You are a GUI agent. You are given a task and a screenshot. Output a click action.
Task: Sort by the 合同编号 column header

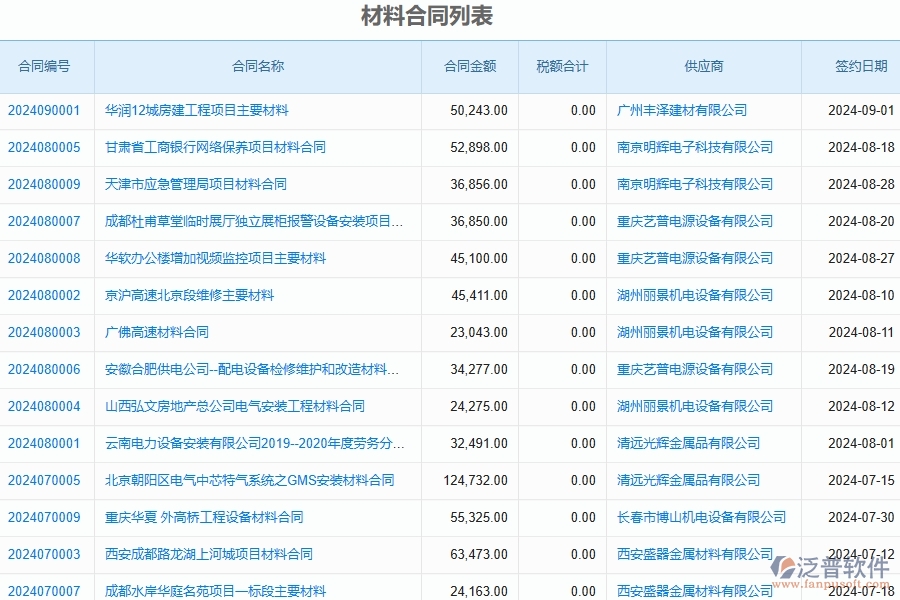(x=46, y=67)
